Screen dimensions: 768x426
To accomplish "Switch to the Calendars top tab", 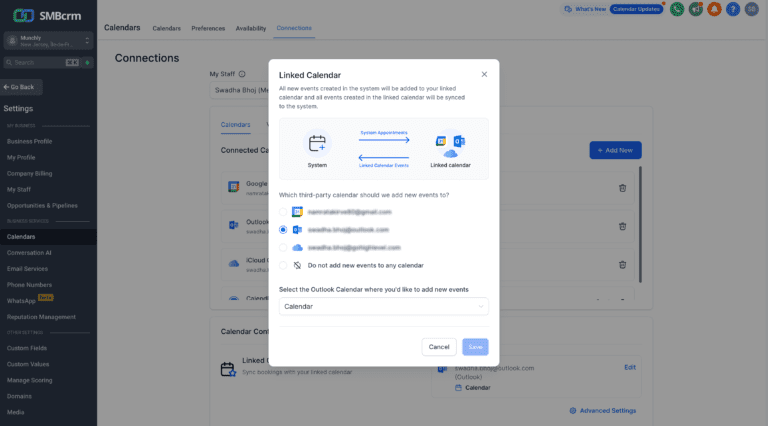I will (167, 28).
